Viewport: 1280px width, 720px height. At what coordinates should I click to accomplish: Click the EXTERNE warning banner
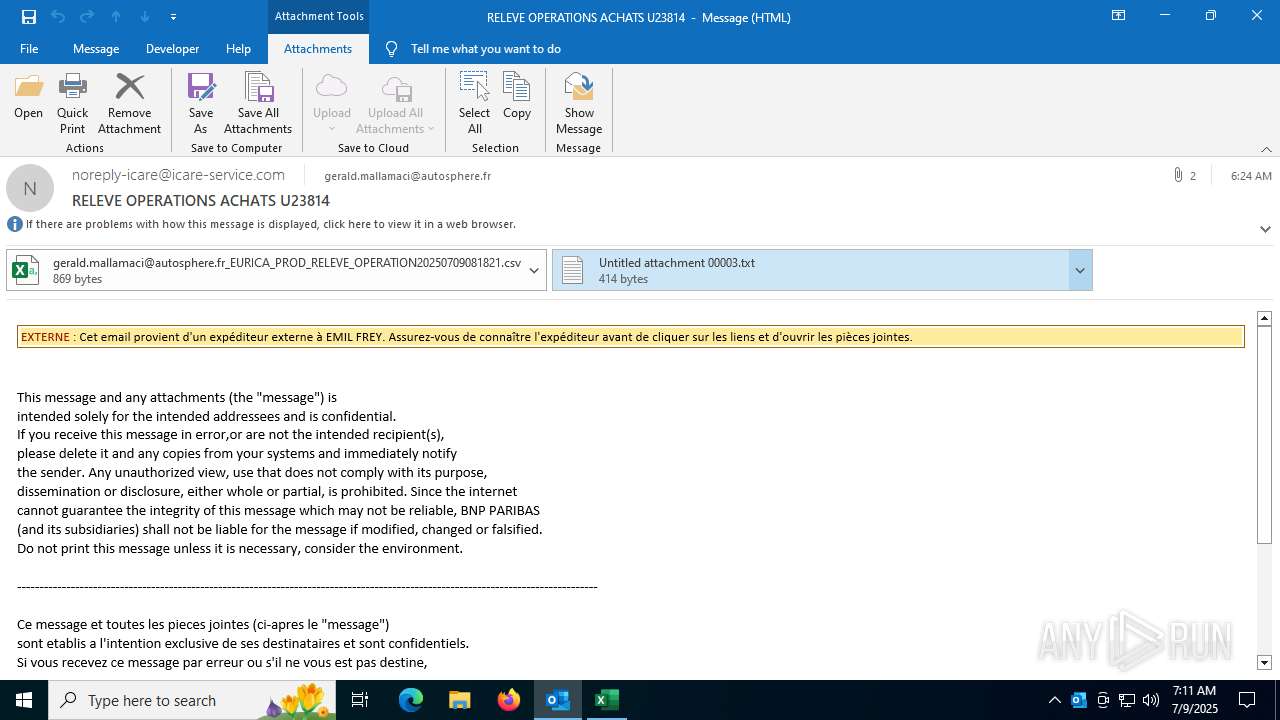click(630, 337)
